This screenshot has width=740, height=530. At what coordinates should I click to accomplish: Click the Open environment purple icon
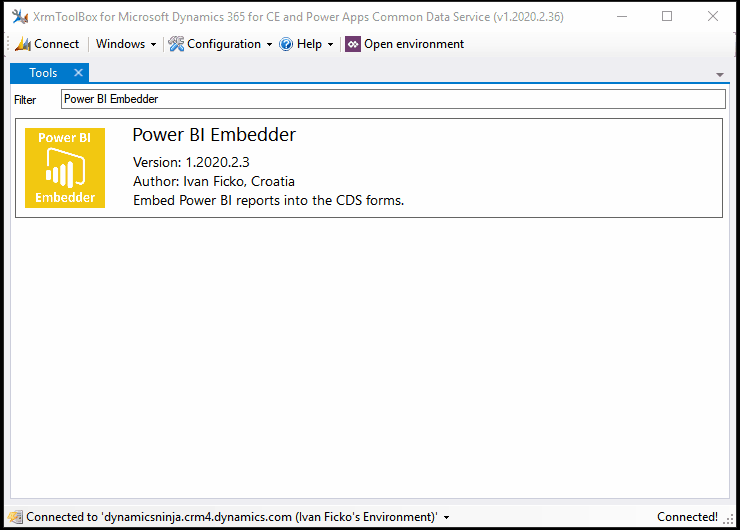point(353,44)
